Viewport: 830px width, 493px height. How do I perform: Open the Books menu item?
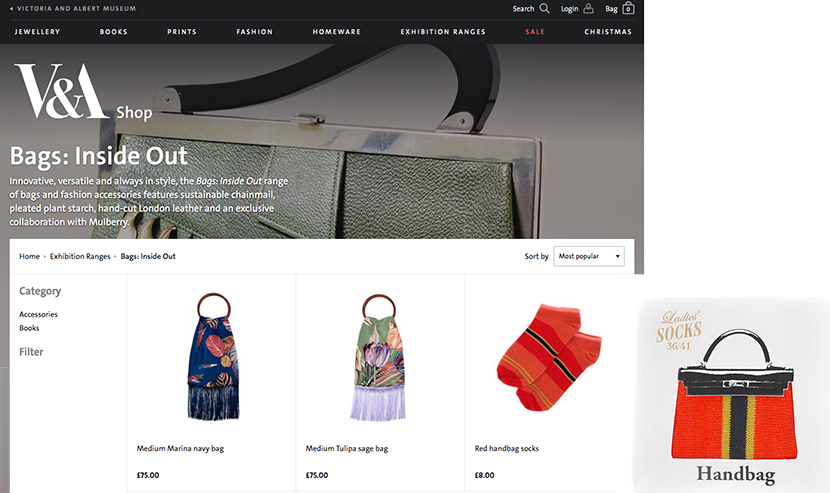113,32
